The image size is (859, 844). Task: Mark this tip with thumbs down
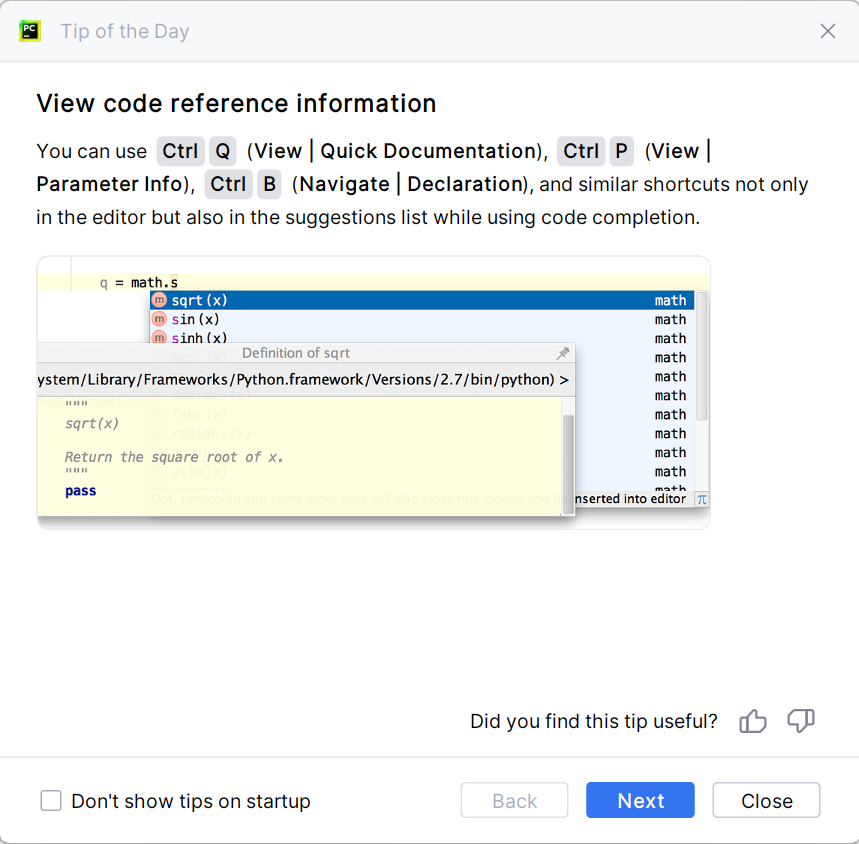coord(801,721)
